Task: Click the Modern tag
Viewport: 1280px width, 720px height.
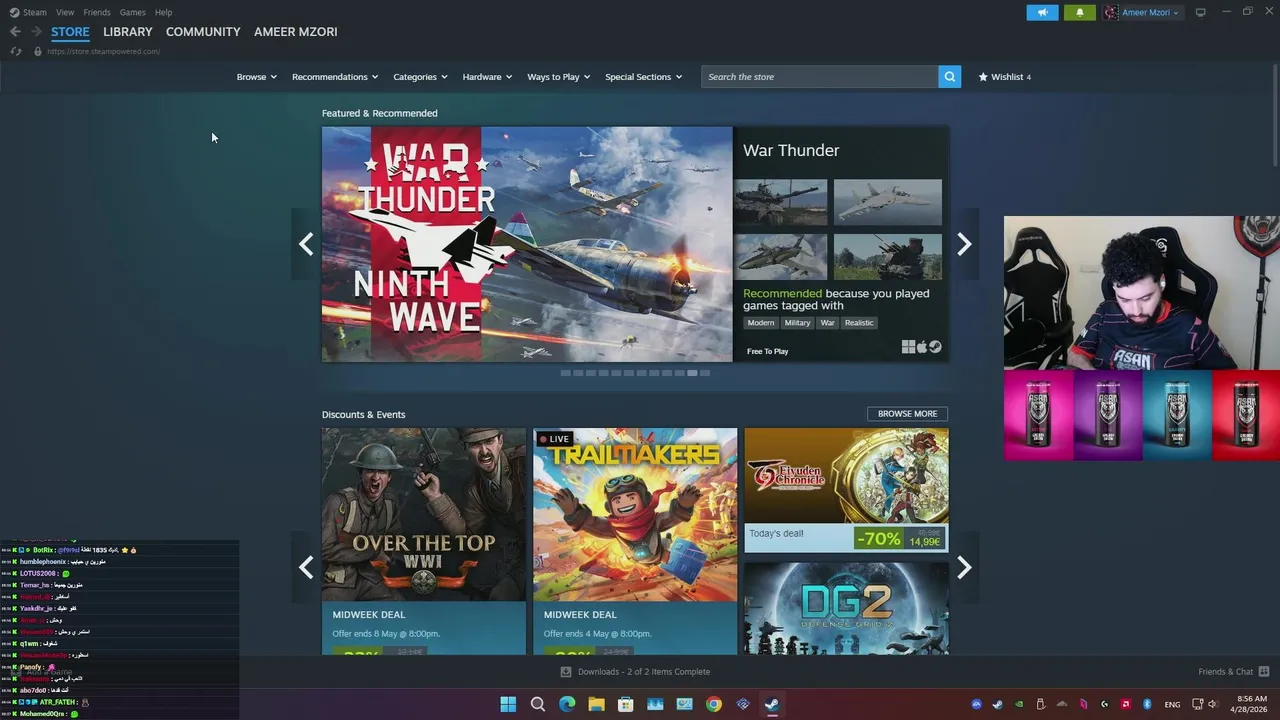Action: pyautogui.click(x=761, y=323)
